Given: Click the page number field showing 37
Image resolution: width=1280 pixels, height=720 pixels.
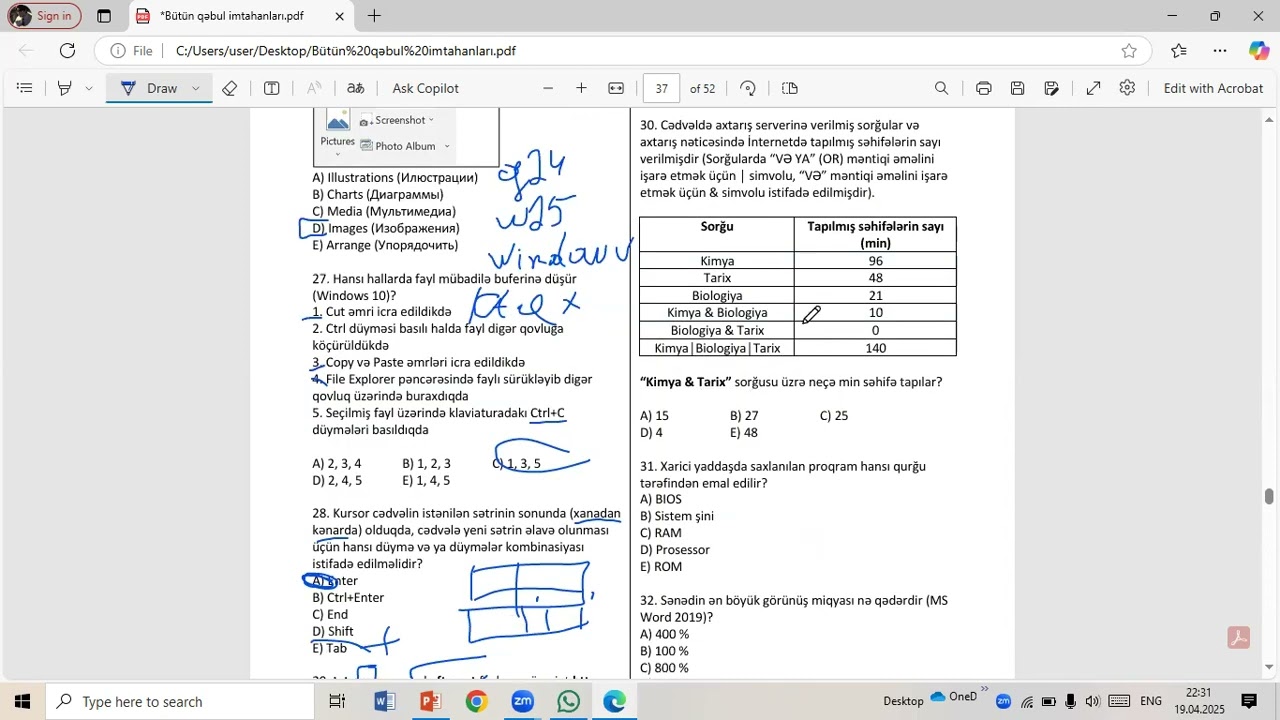Looking at the screenshot, I should pyautogui.click(x=662, y=88).
